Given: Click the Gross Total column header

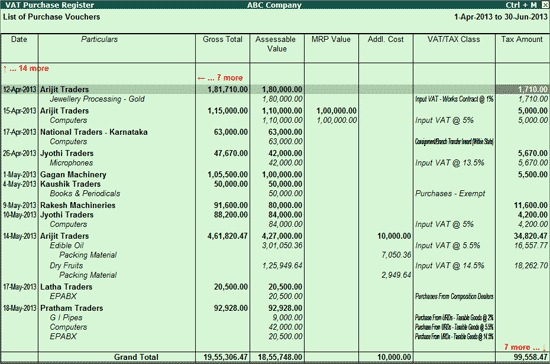Looking at the screenshot, I should pyautogui.click(x=222, y=39).
